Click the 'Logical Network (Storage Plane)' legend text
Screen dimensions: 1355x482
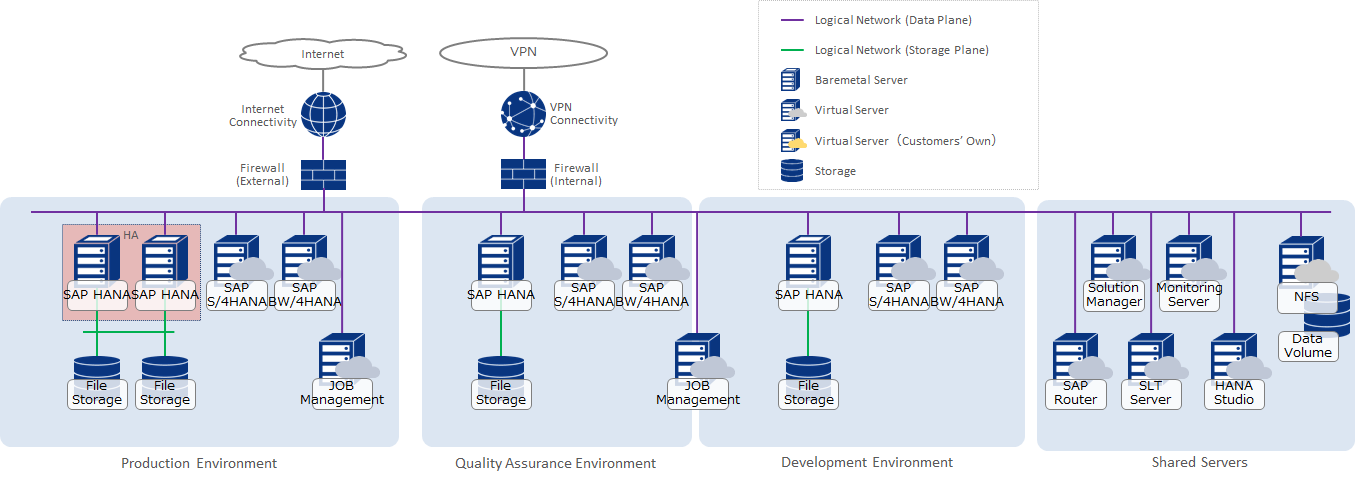[x=902, y=49]
